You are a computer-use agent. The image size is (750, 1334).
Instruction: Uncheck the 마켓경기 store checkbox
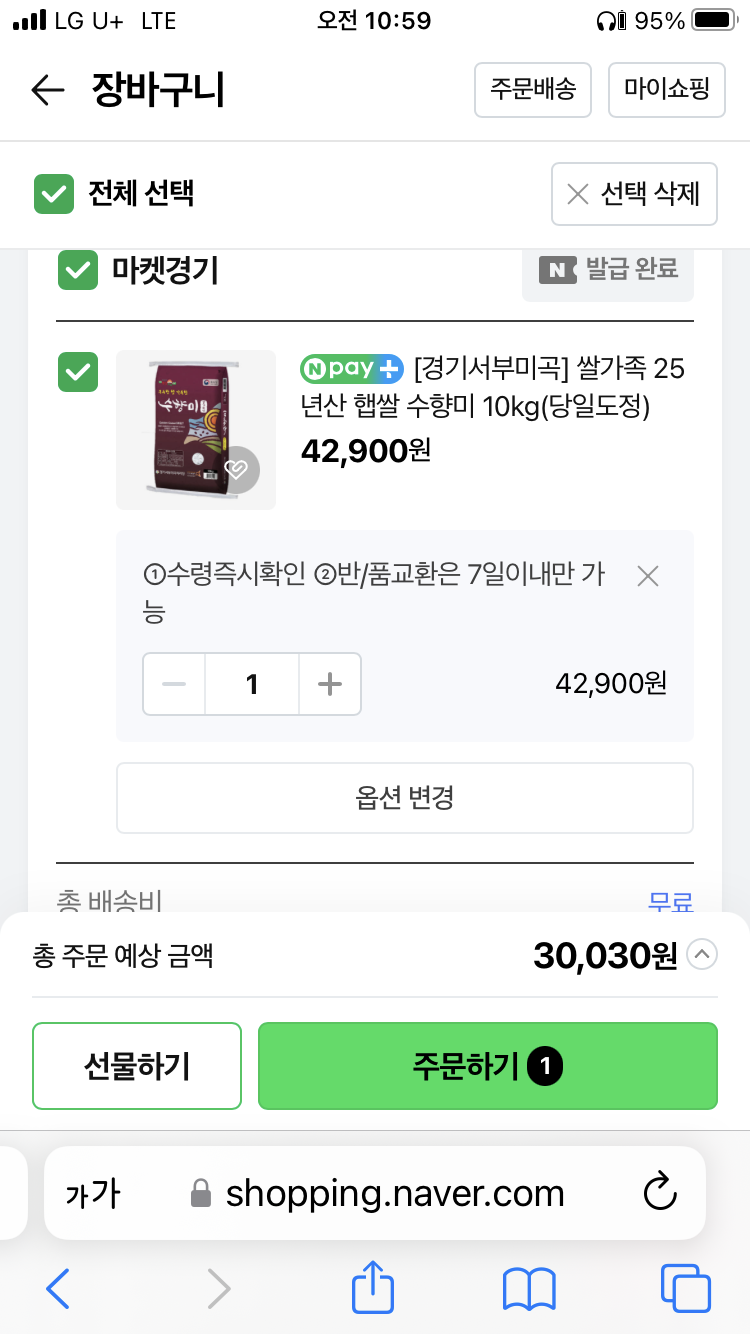[x=78, y=270]
